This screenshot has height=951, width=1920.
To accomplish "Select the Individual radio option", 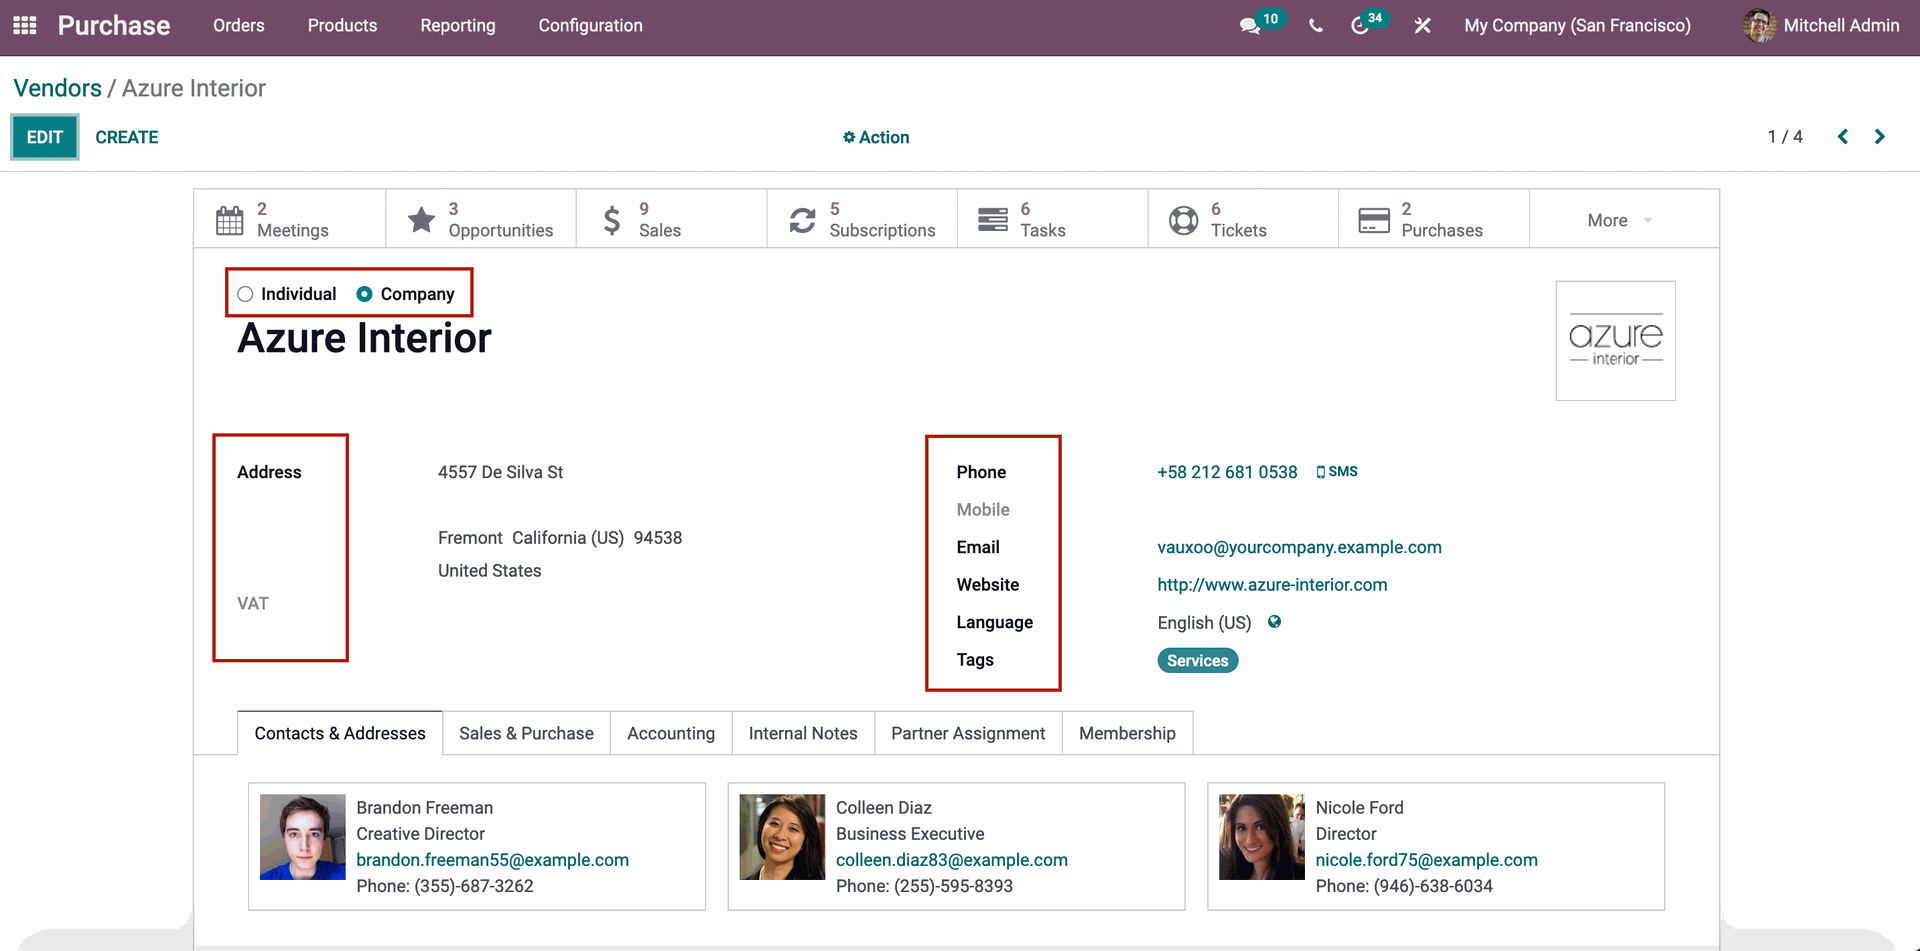I will tap(245, 294).
